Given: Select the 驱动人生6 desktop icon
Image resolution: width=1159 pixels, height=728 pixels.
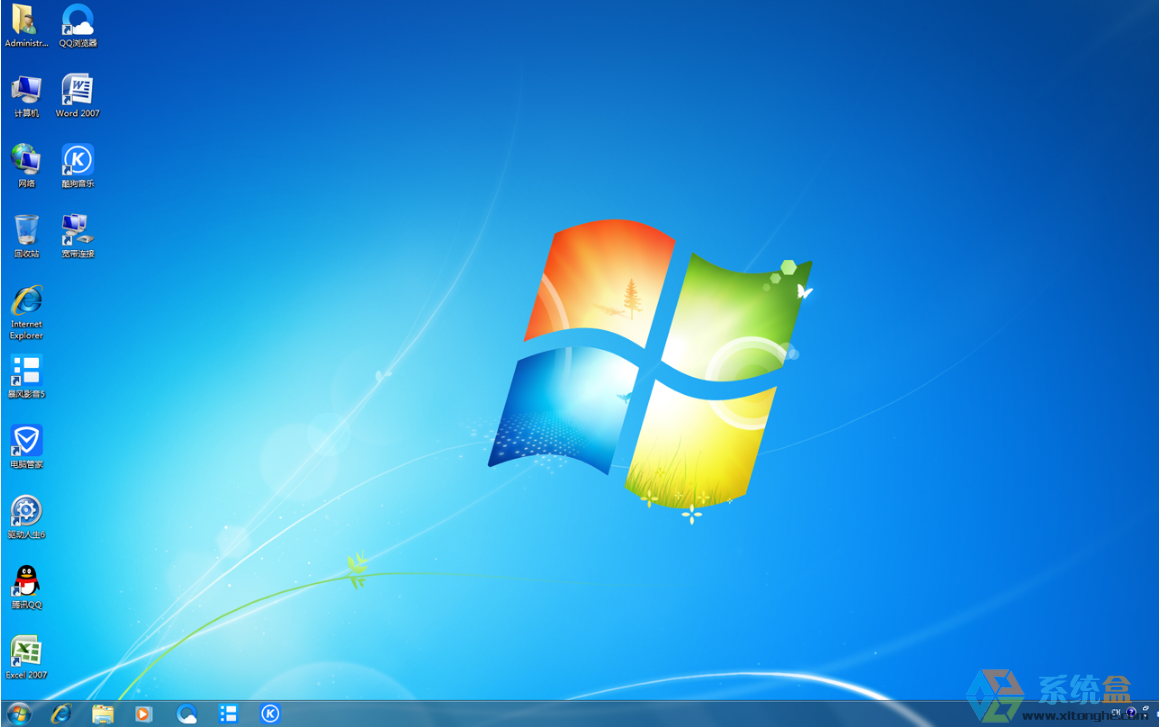Looking at the screenshot, I should tap(26, 517).
